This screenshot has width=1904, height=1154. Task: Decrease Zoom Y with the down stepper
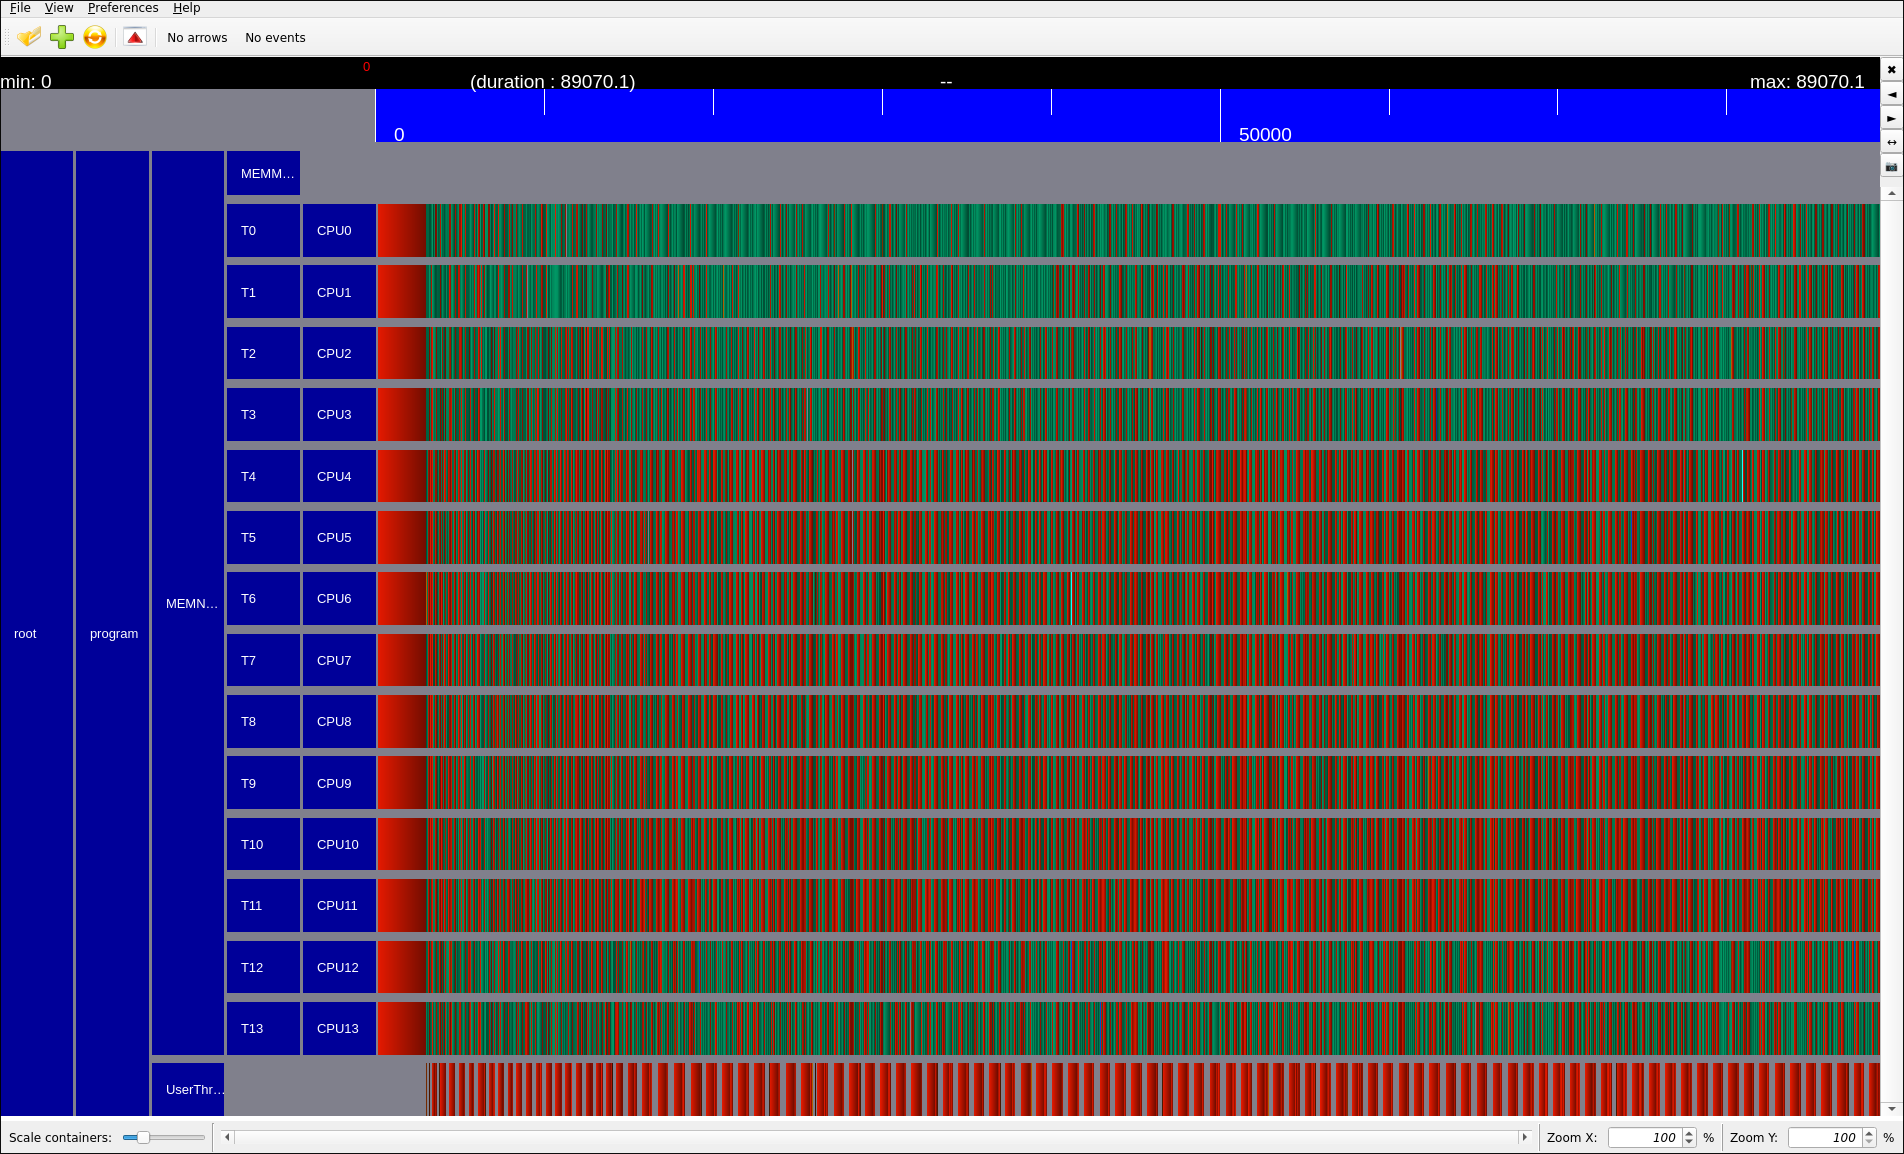pos(1869,1142)
